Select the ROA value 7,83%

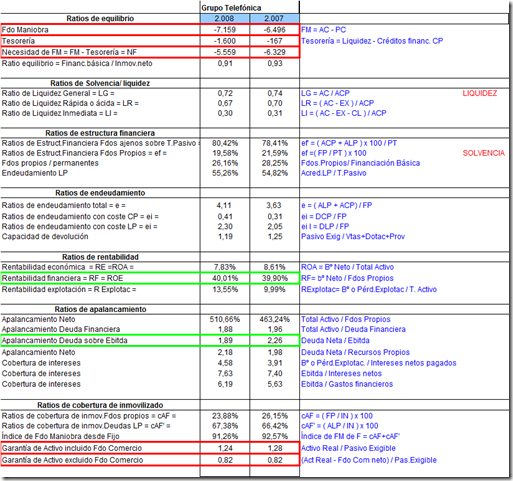225,267
